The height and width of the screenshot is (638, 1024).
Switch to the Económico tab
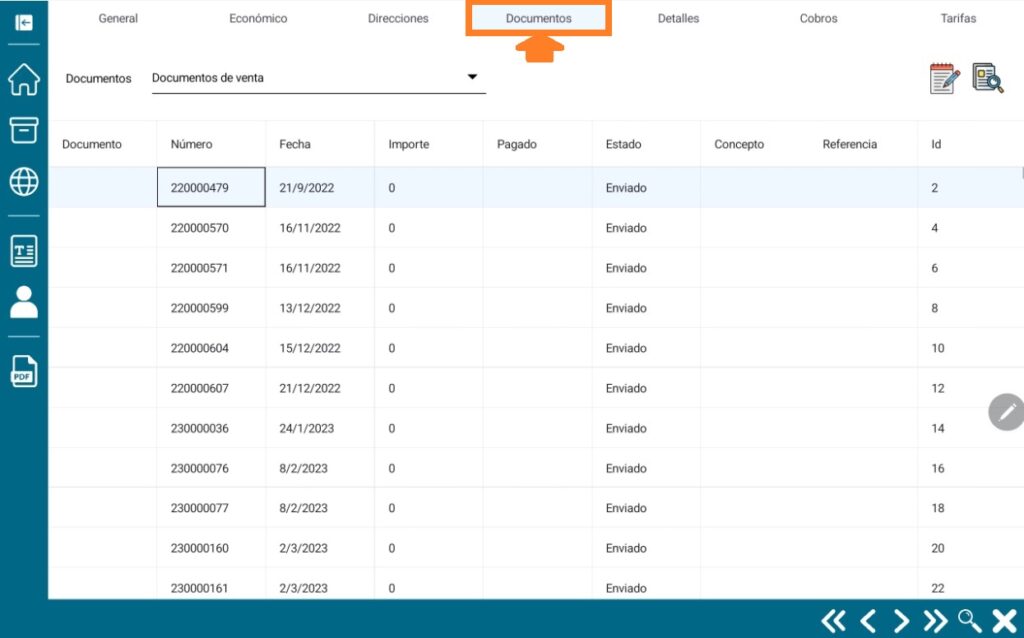pos(258,18)
